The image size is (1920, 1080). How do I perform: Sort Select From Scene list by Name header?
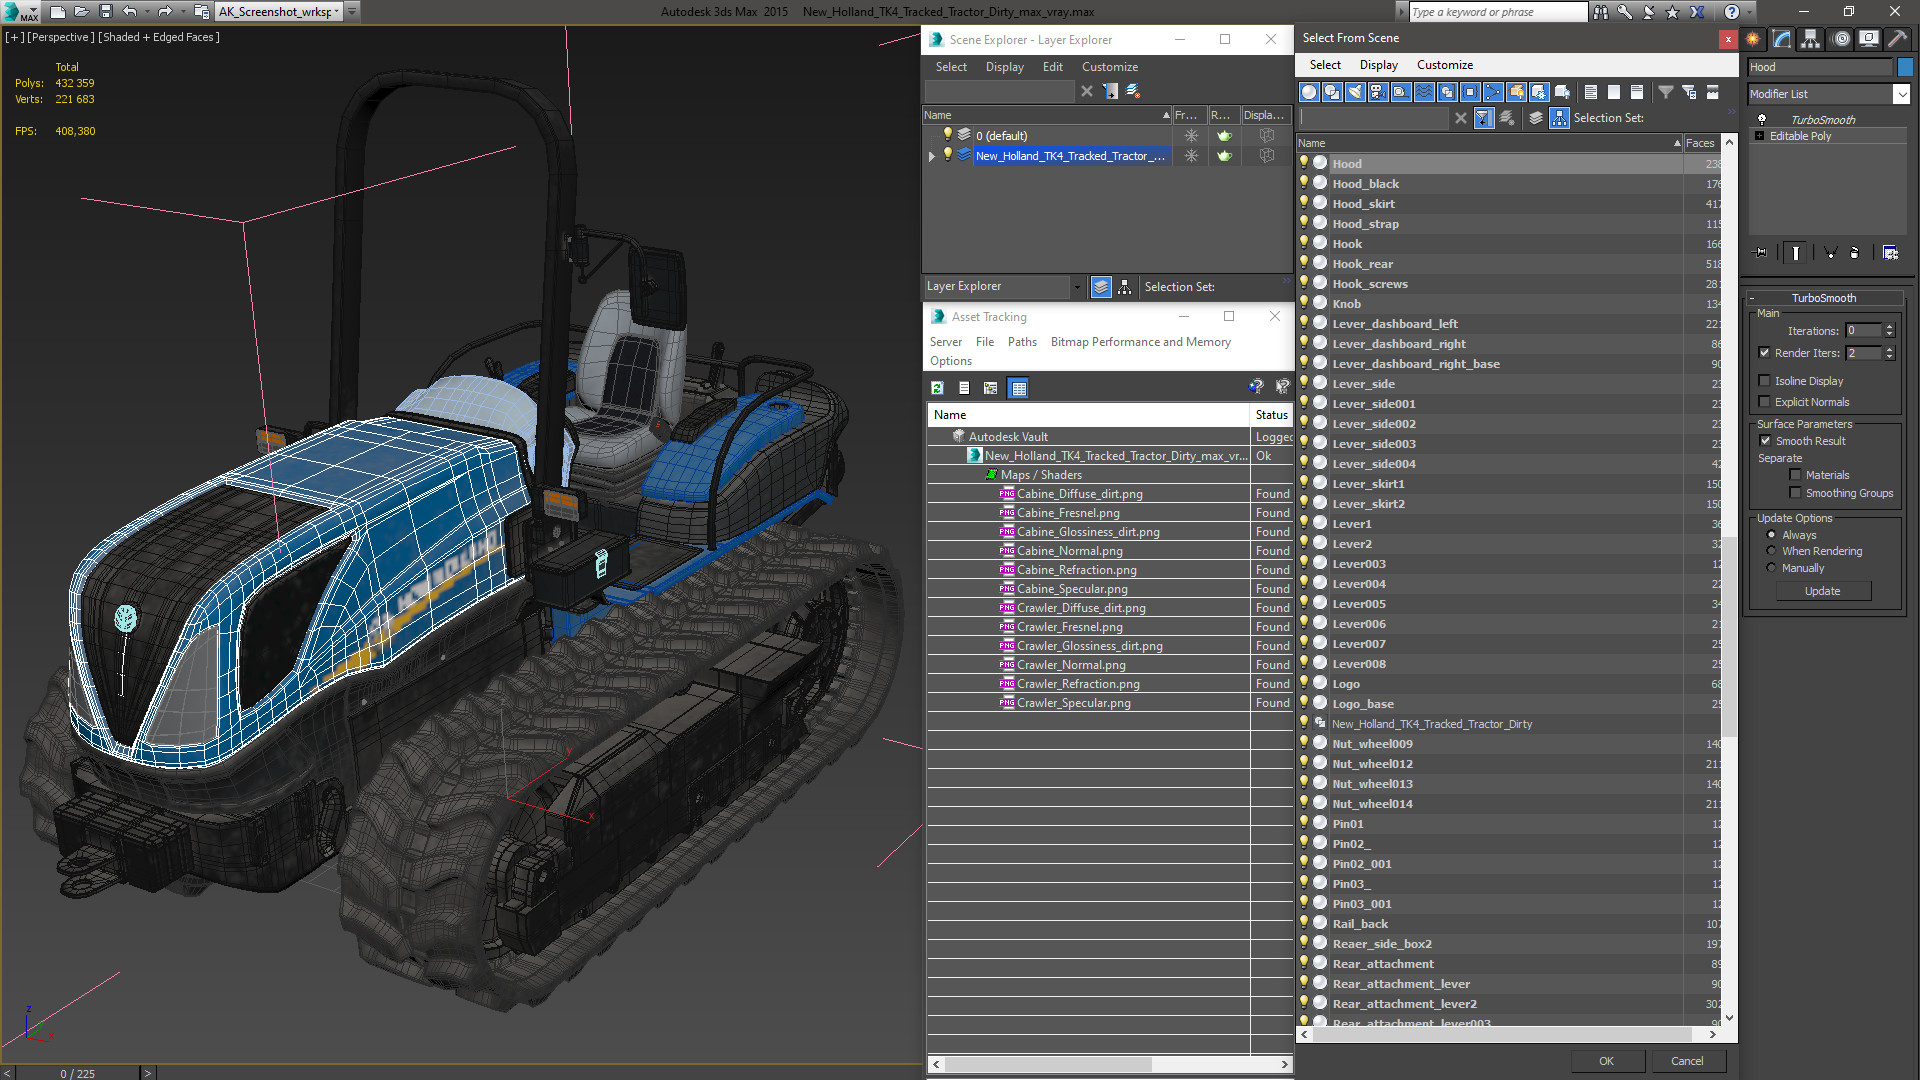pyautogui.click(x=1489, y=143)
